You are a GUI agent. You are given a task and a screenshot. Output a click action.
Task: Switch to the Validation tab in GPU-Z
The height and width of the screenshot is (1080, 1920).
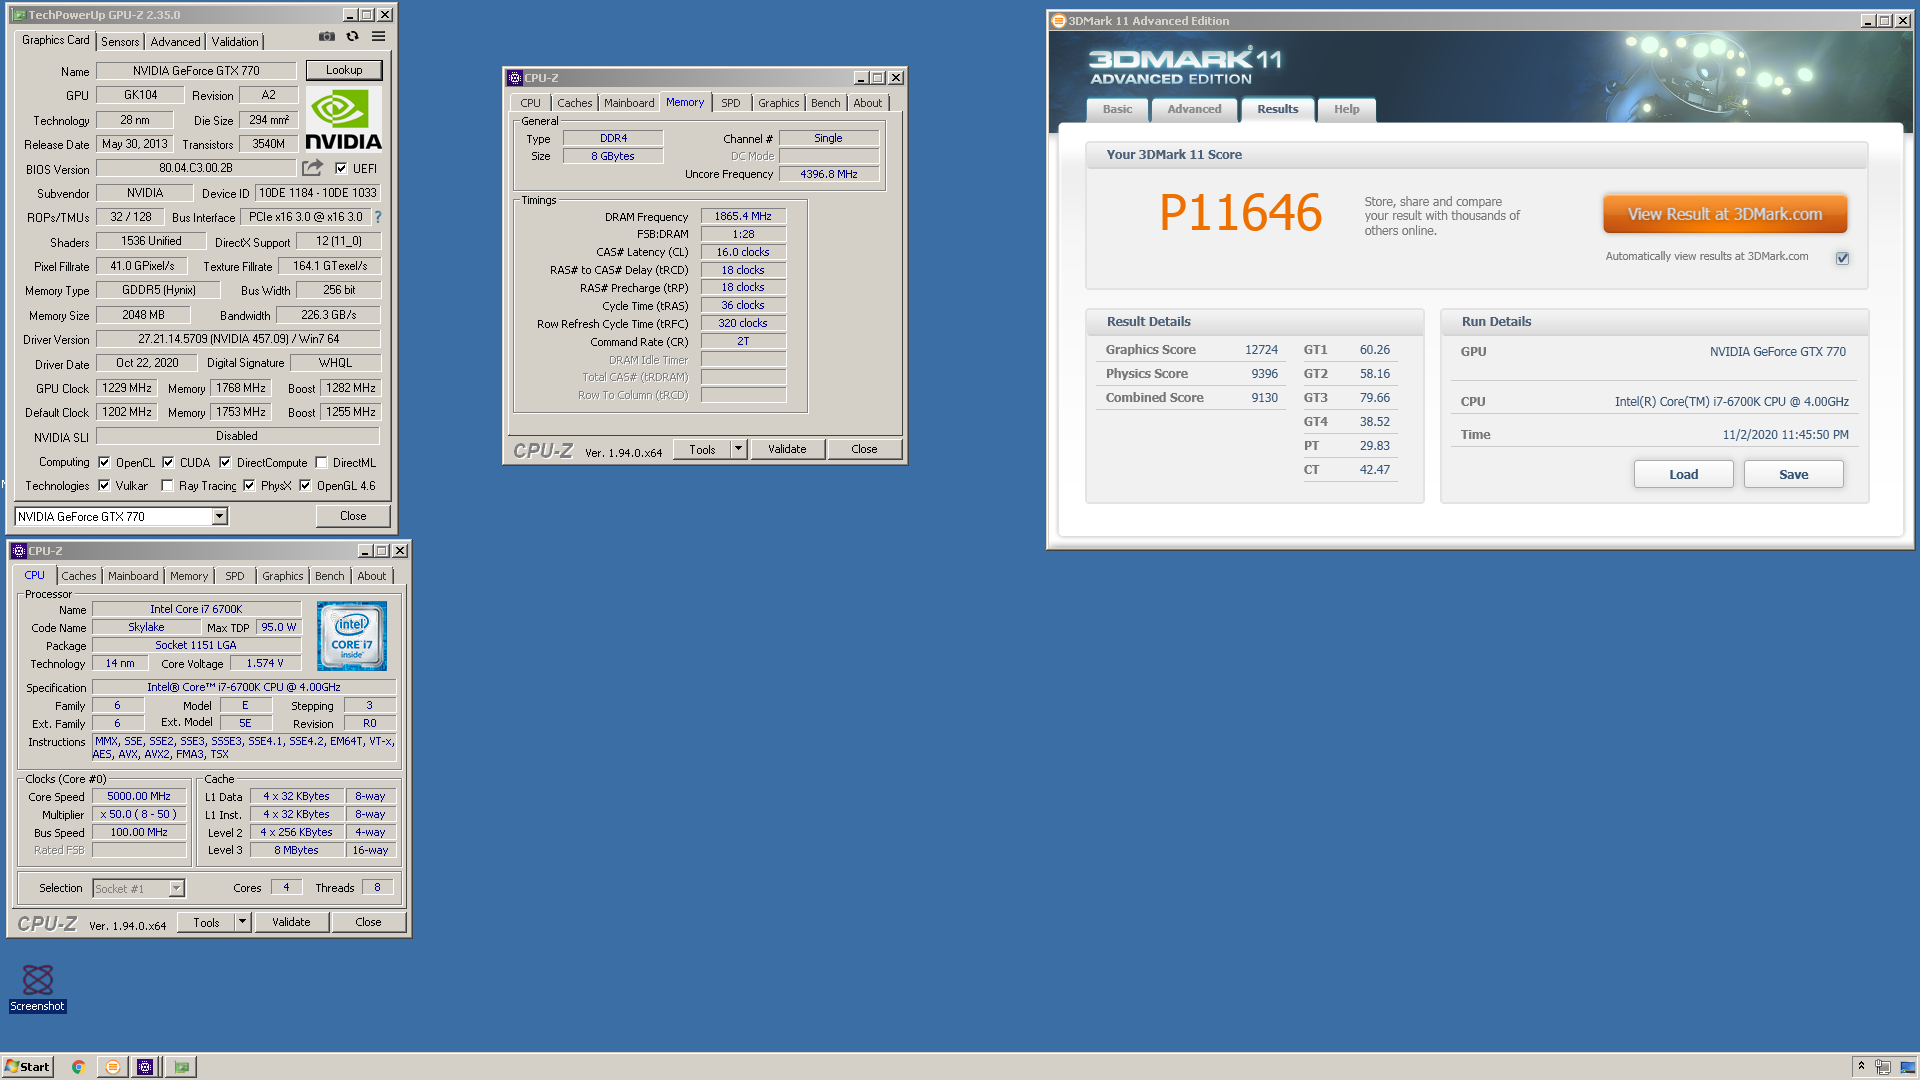pos(235,42)
